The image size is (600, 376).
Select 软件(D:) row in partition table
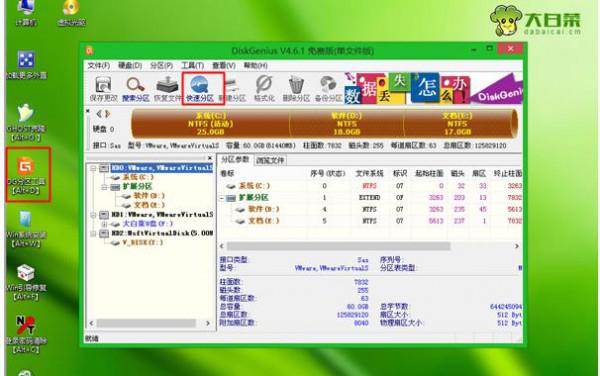click(371, 210)
